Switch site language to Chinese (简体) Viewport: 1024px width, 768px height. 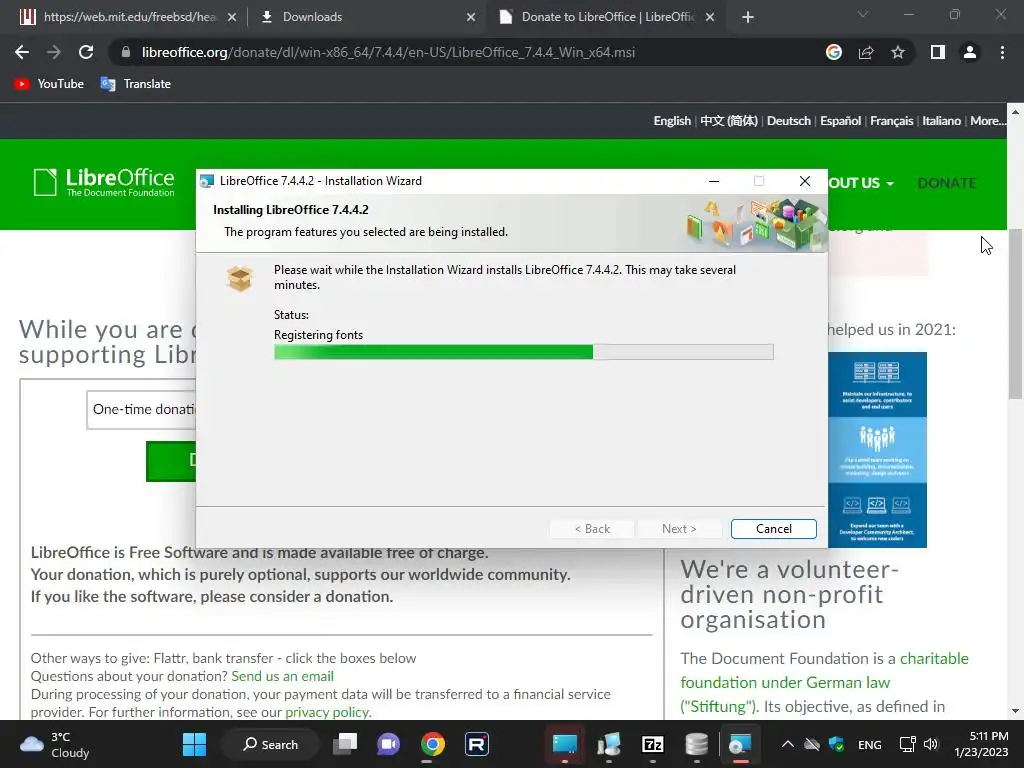click(x=729, y=121)
